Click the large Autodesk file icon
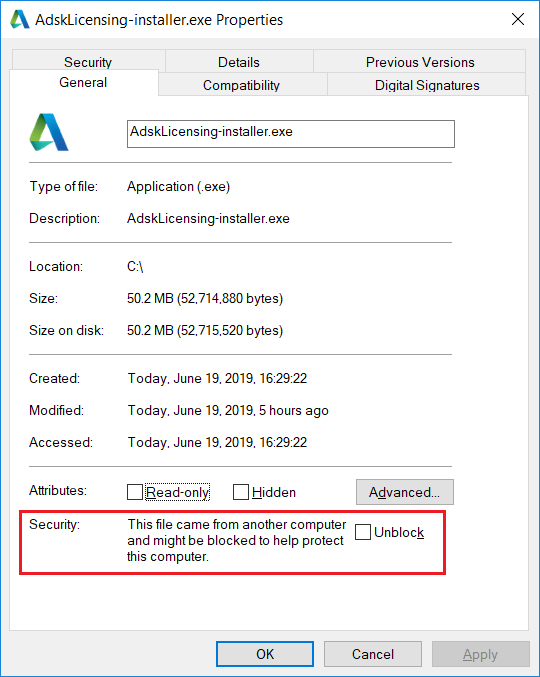Viewport: 540px width, 677px height. (x=49, y=132)
